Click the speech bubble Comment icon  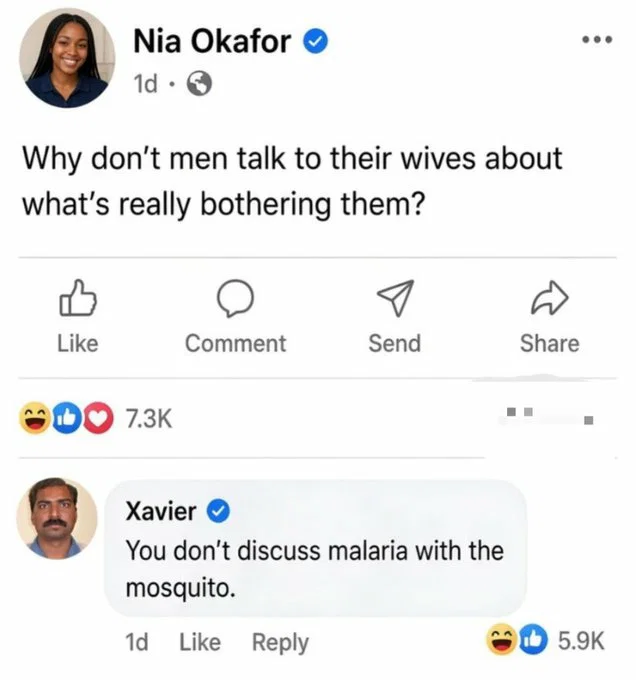[x=235, y=298]
